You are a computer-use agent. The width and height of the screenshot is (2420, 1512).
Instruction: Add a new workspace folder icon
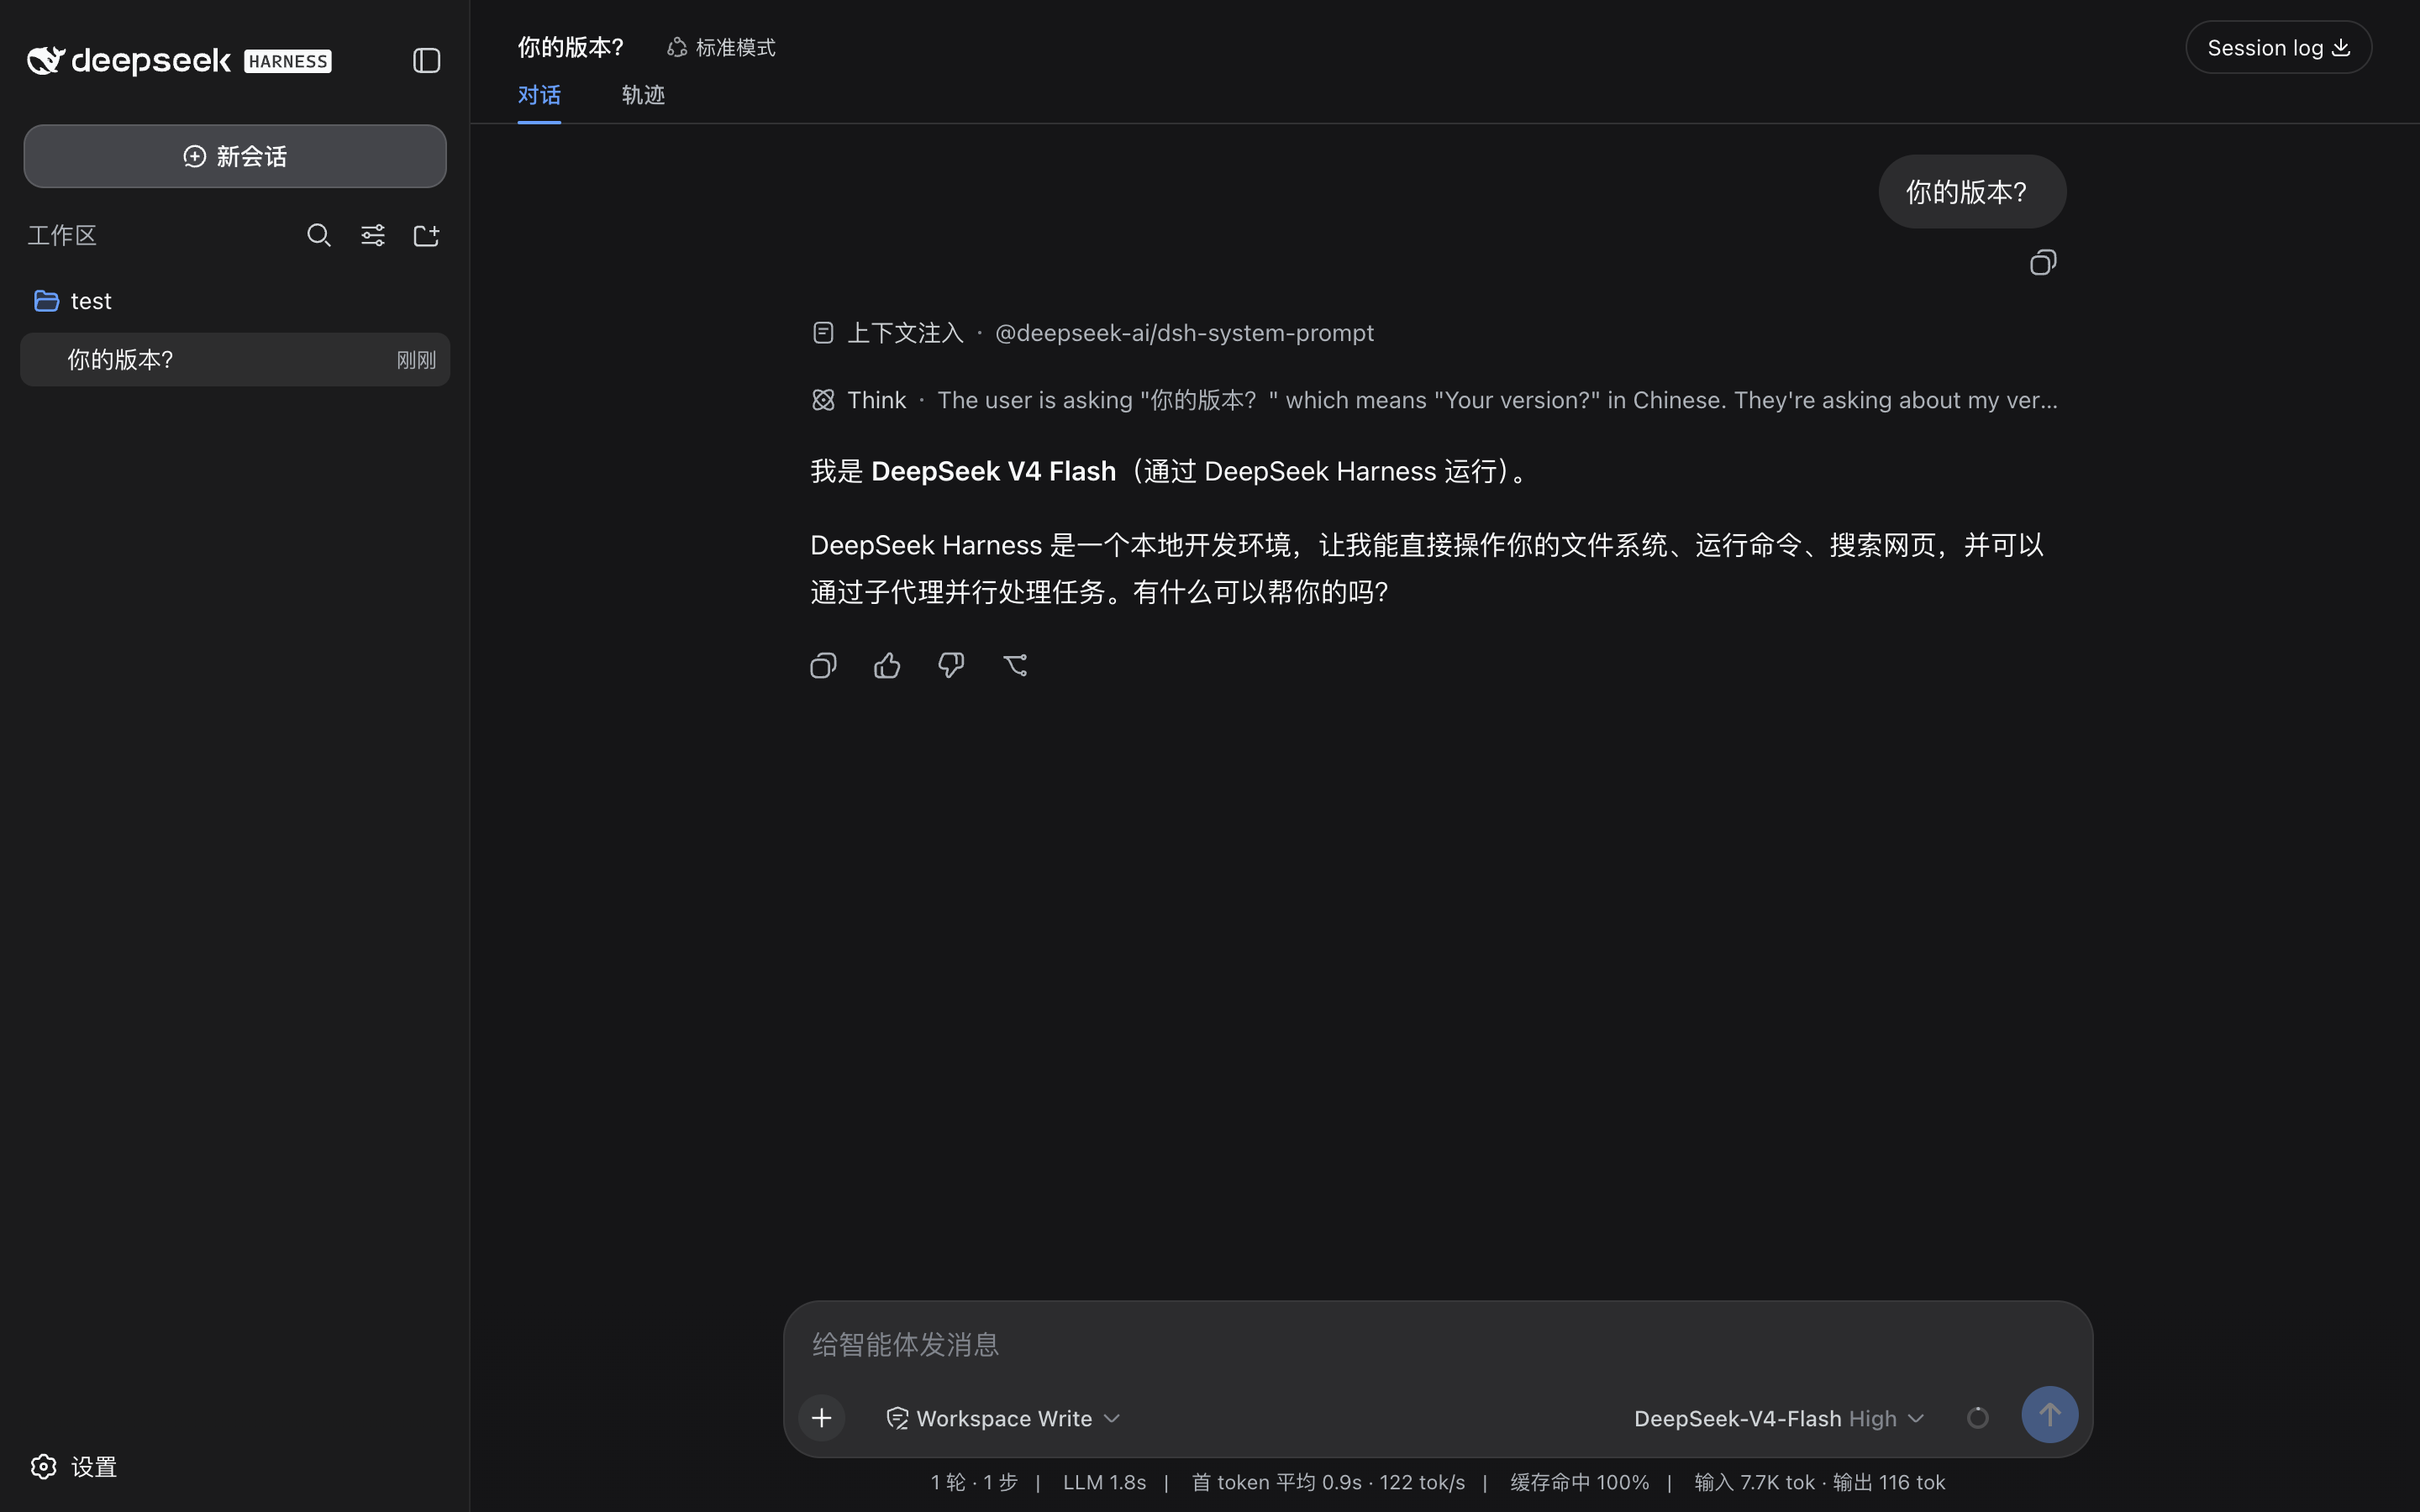[x=426, y=235]
